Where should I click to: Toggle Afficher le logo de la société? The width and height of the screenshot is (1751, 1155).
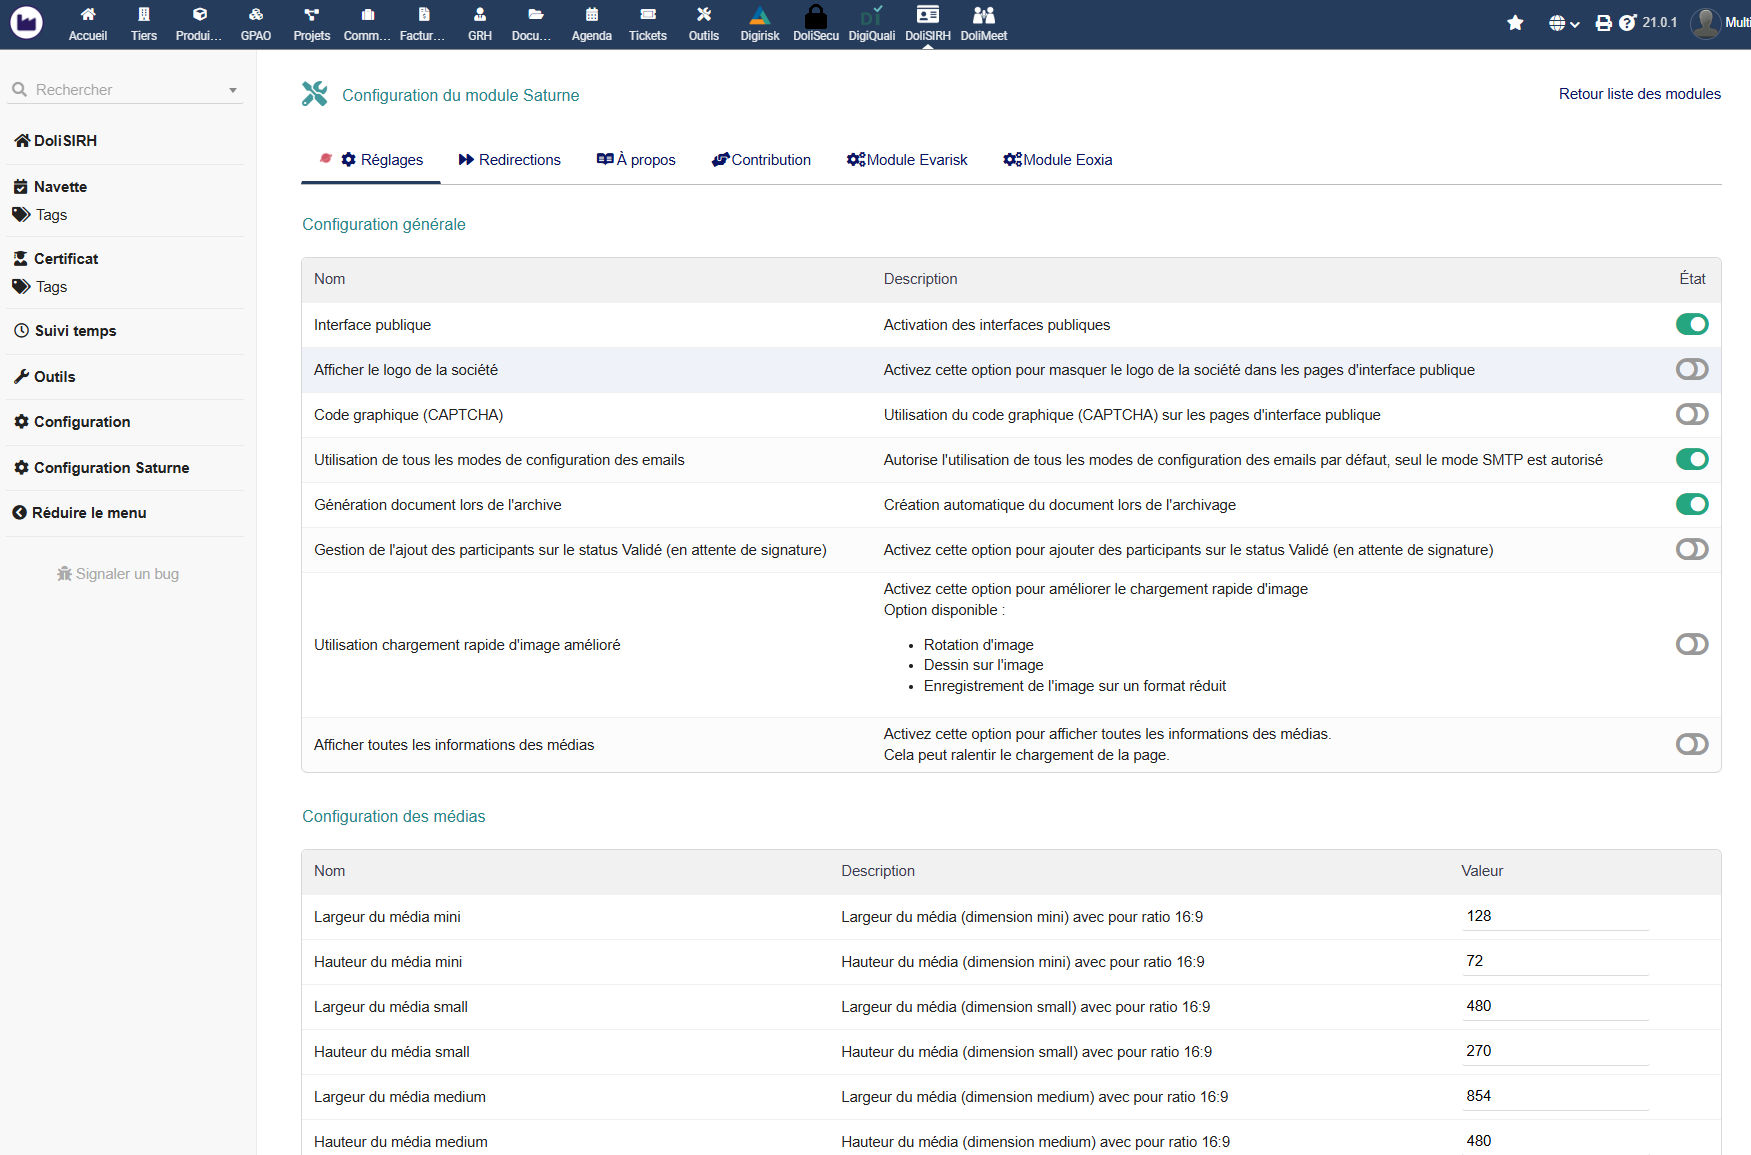click(x=1692, y=369)
